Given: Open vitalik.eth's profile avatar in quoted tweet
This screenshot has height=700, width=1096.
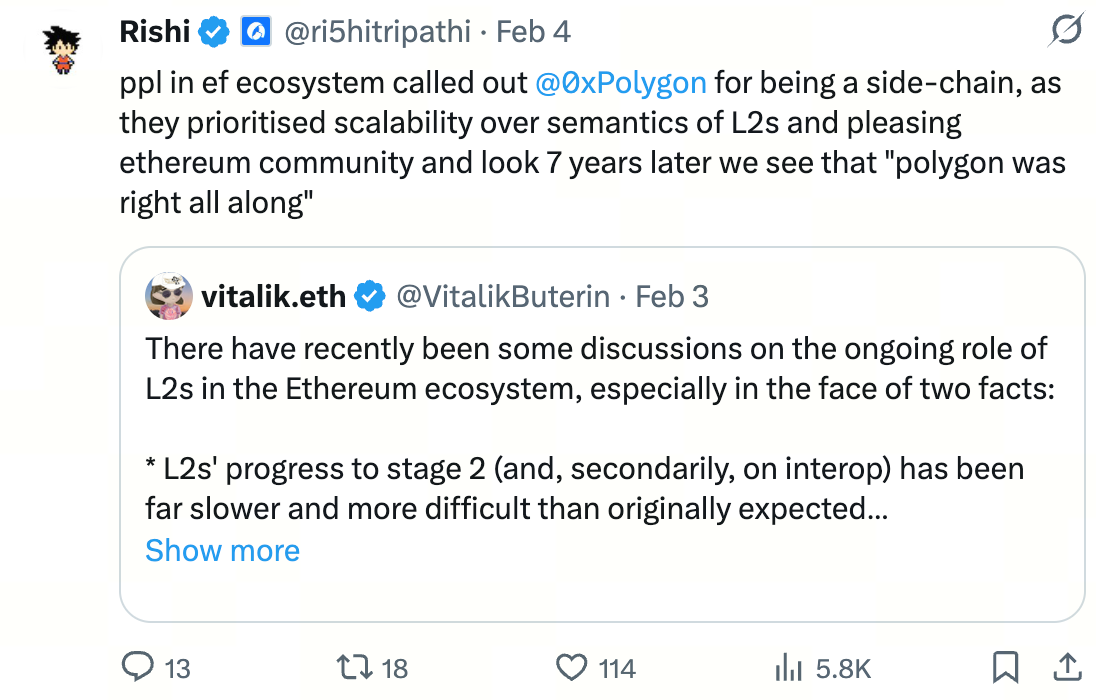Looking at the screenshot, I should click(170, 297).
